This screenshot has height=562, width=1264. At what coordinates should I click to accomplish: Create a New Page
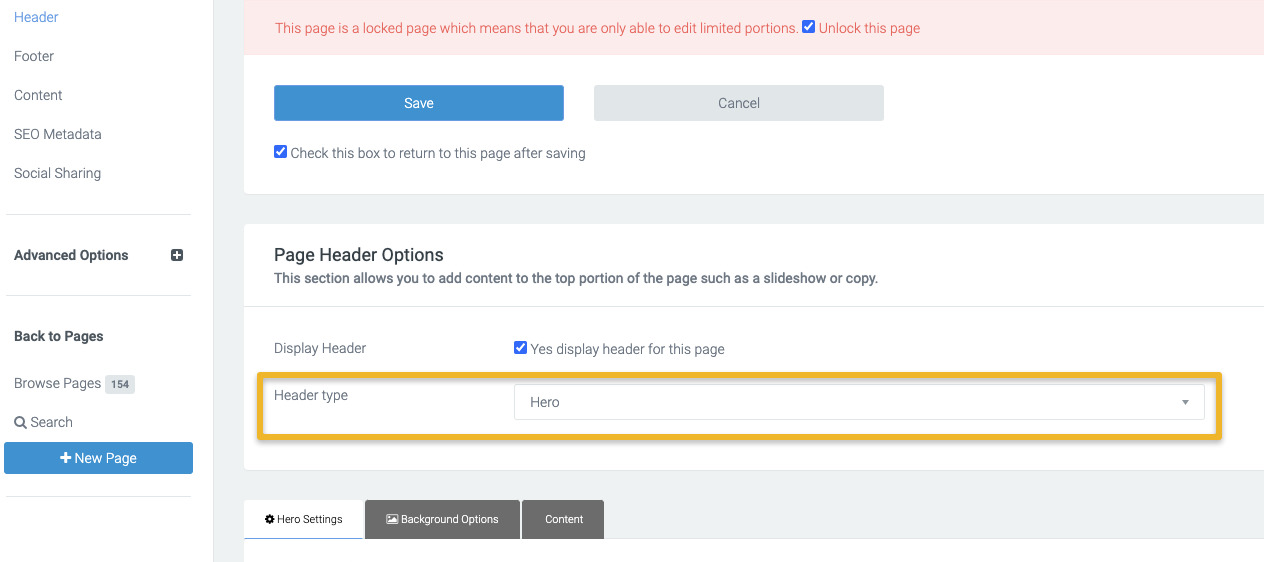tap(98, 458)
